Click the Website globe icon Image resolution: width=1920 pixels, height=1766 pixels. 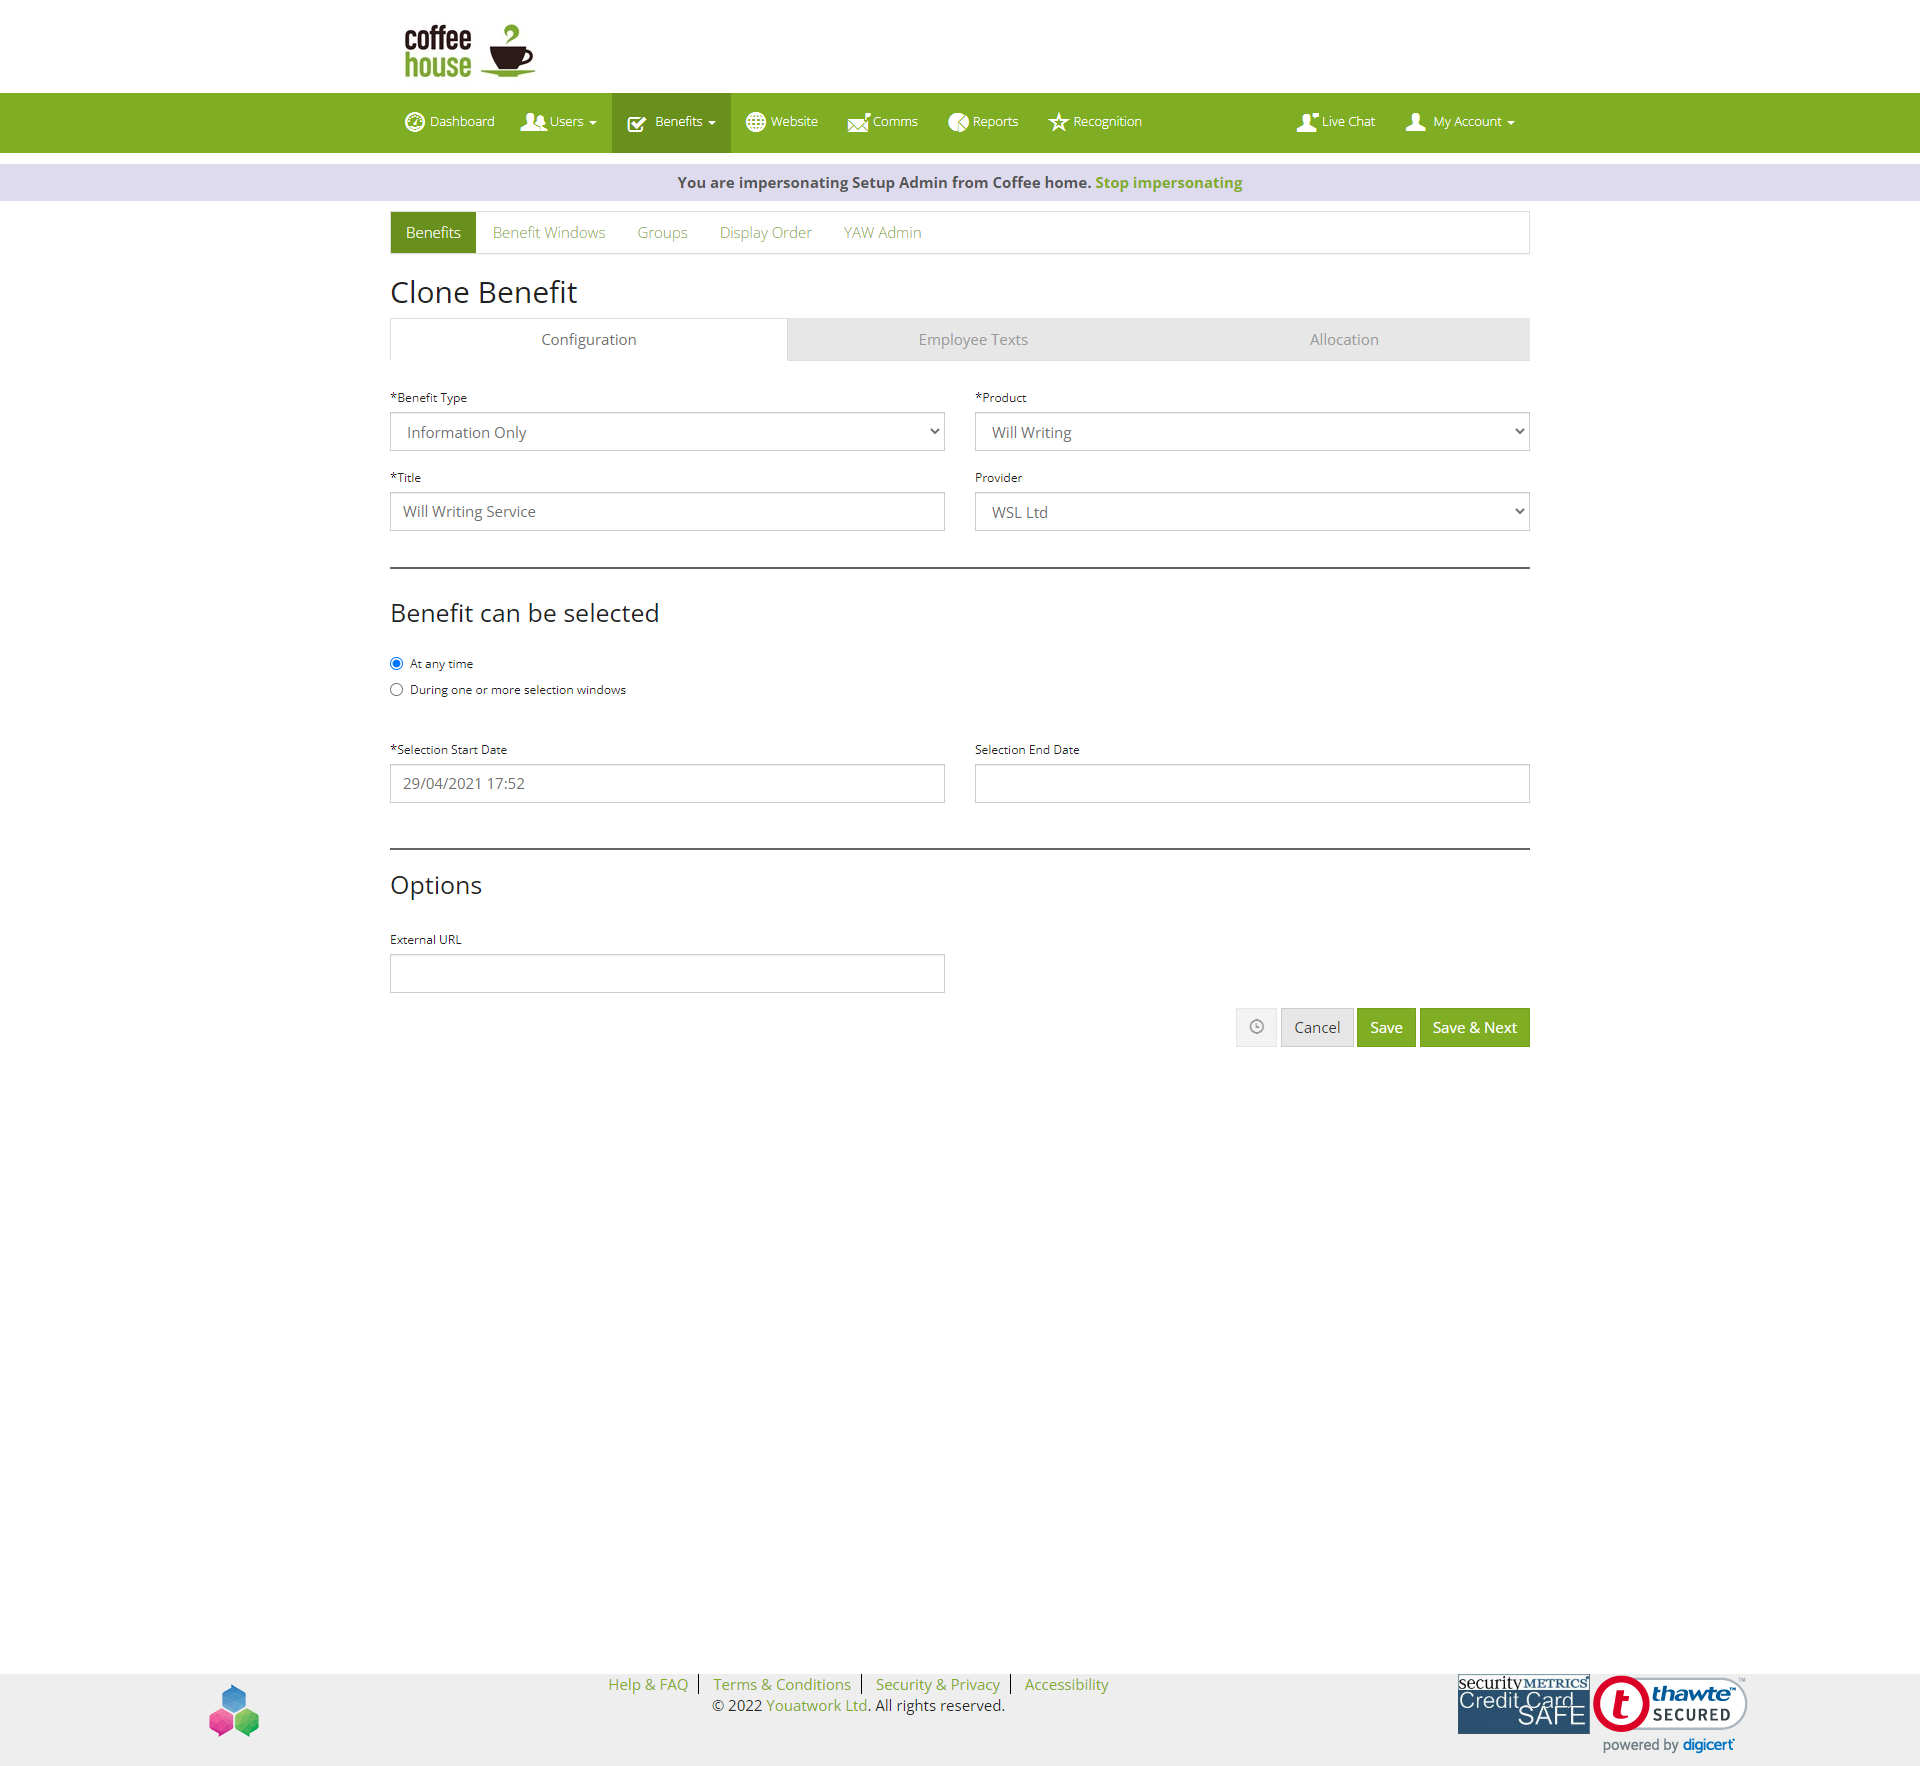(x=755, y=122)
